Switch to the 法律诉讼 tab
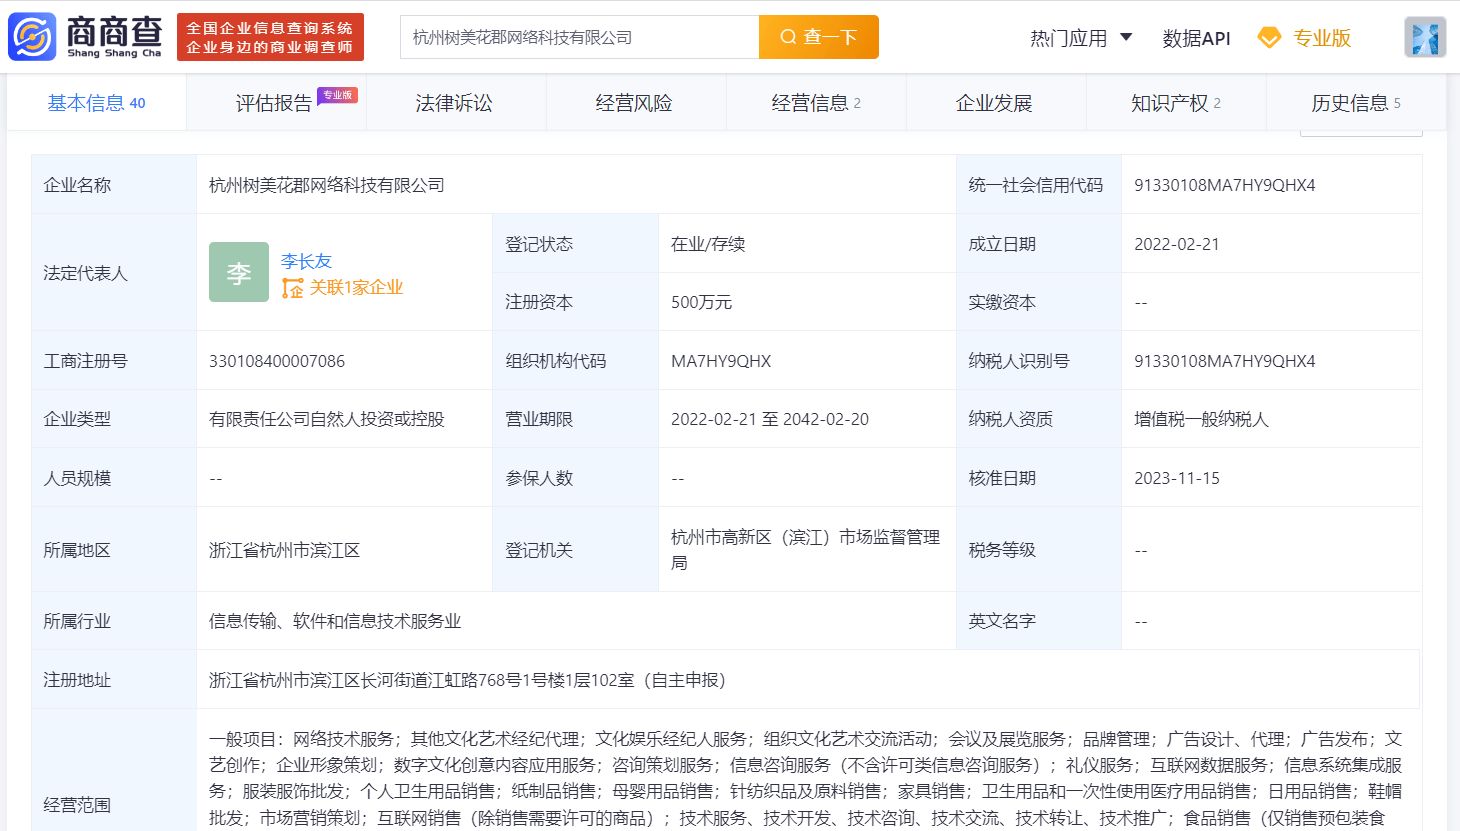The width and height of the screenshot is (1460, 831). pos(455,103)
